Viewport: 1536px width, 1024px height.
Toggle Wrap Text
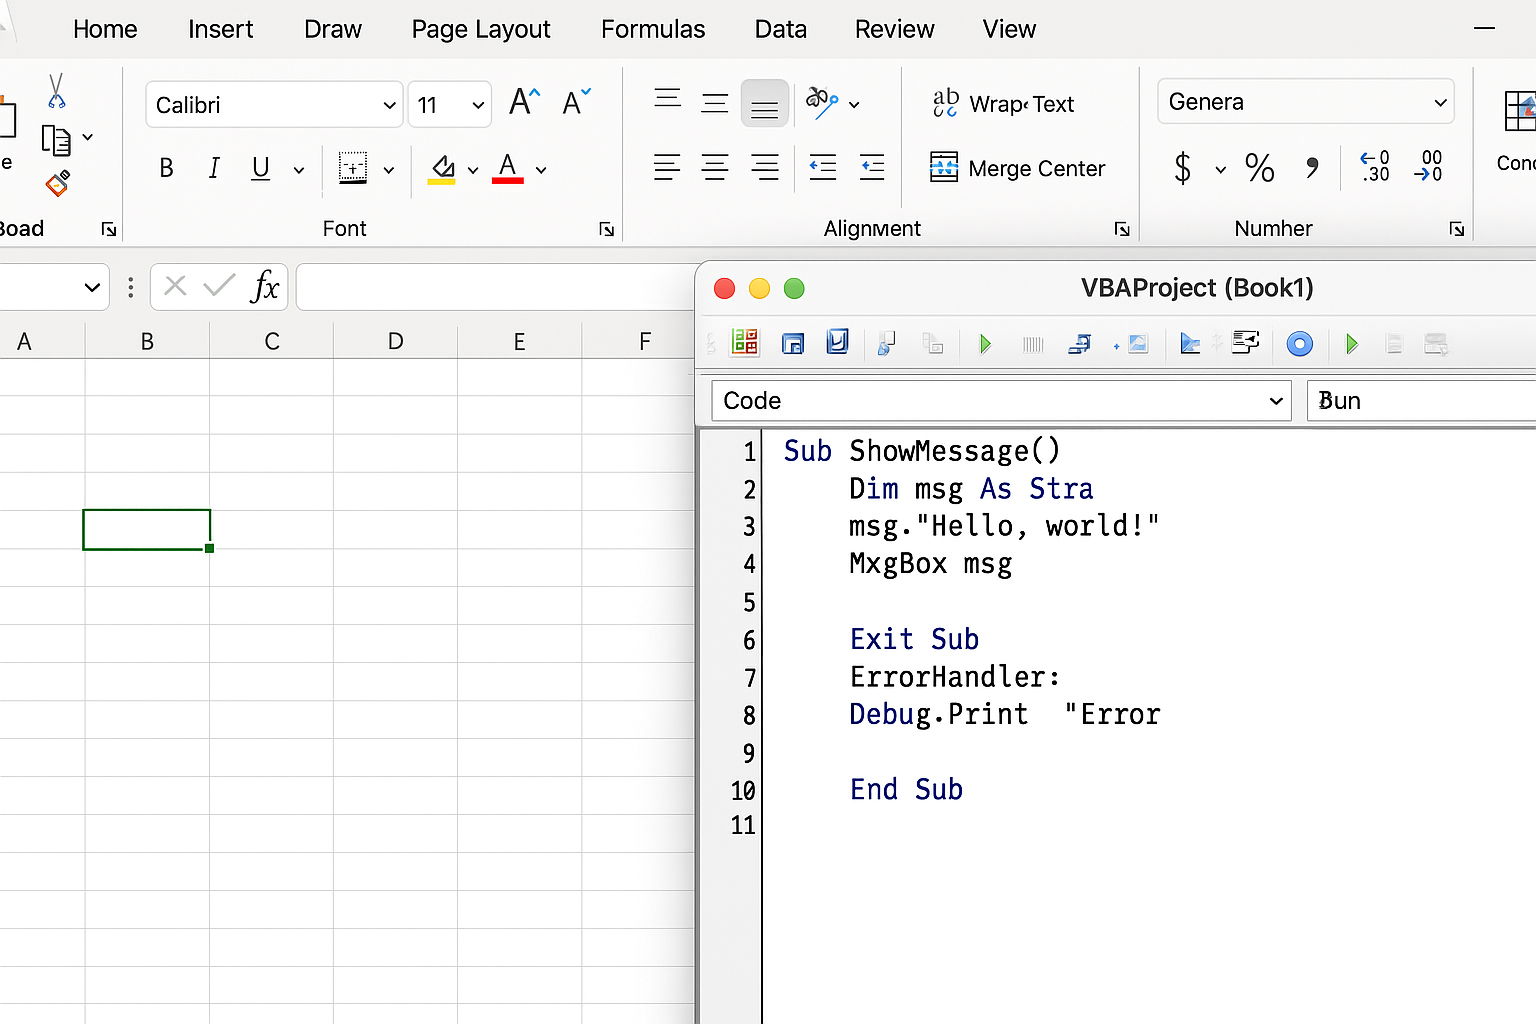pos(1003,103)
